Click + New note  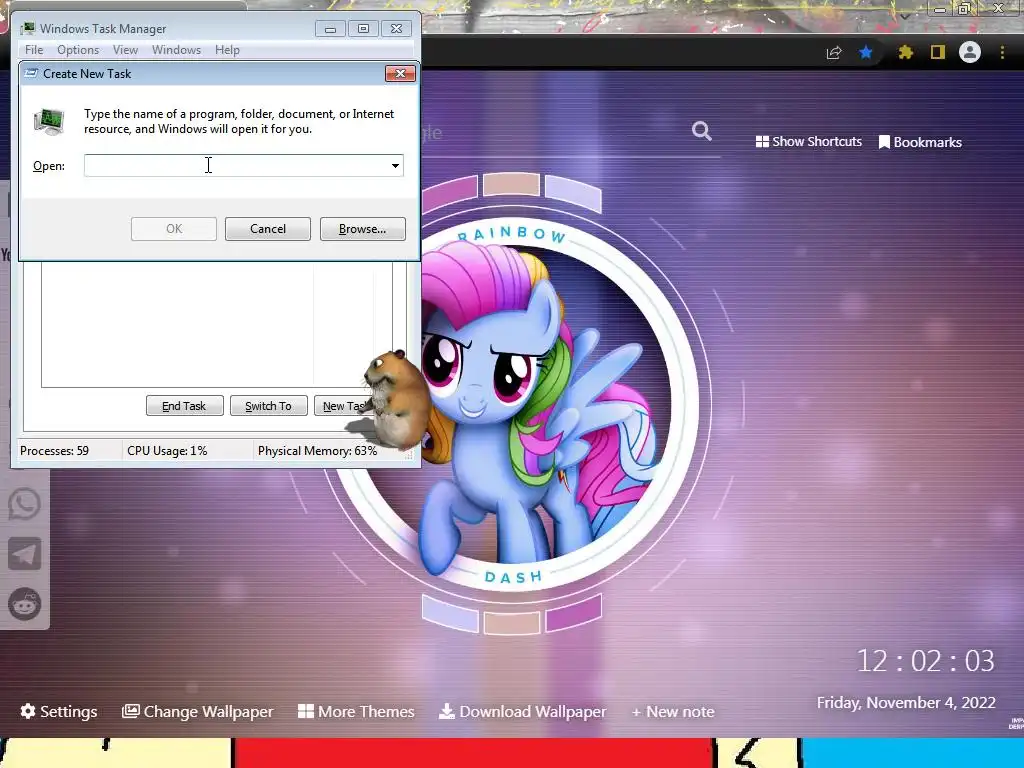[x=673, y=712]
